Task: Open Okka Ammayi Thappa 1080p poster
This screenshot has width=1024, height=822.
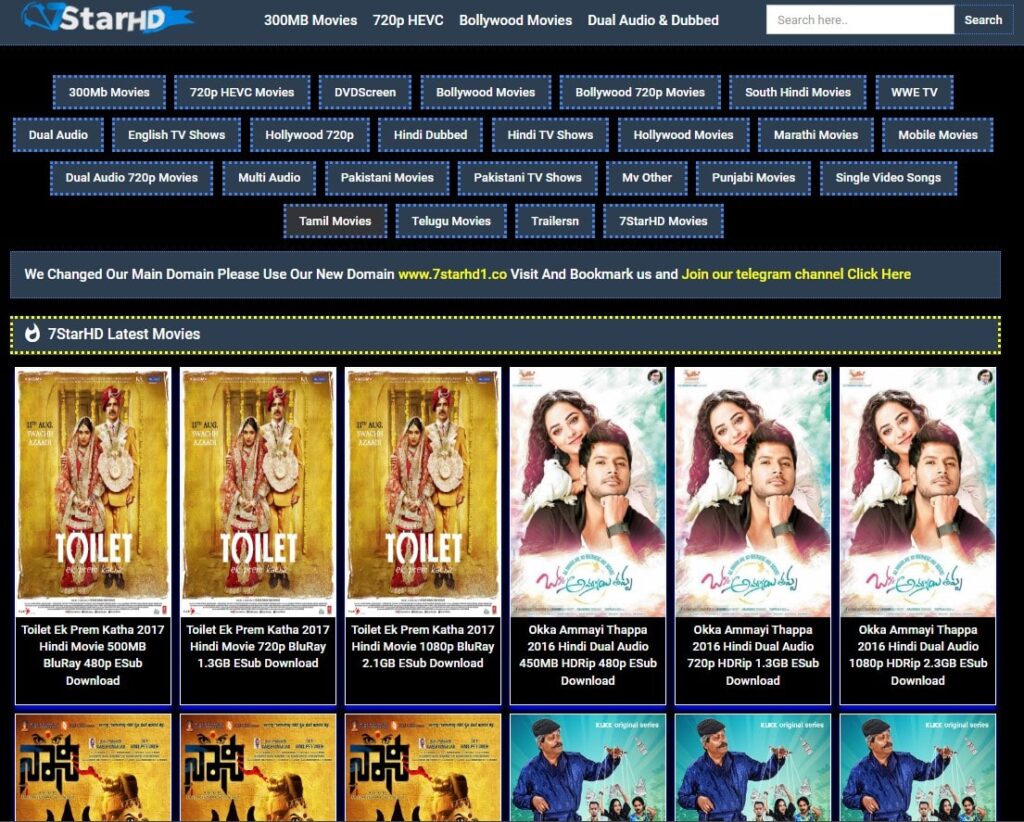Action: (918, 492)
